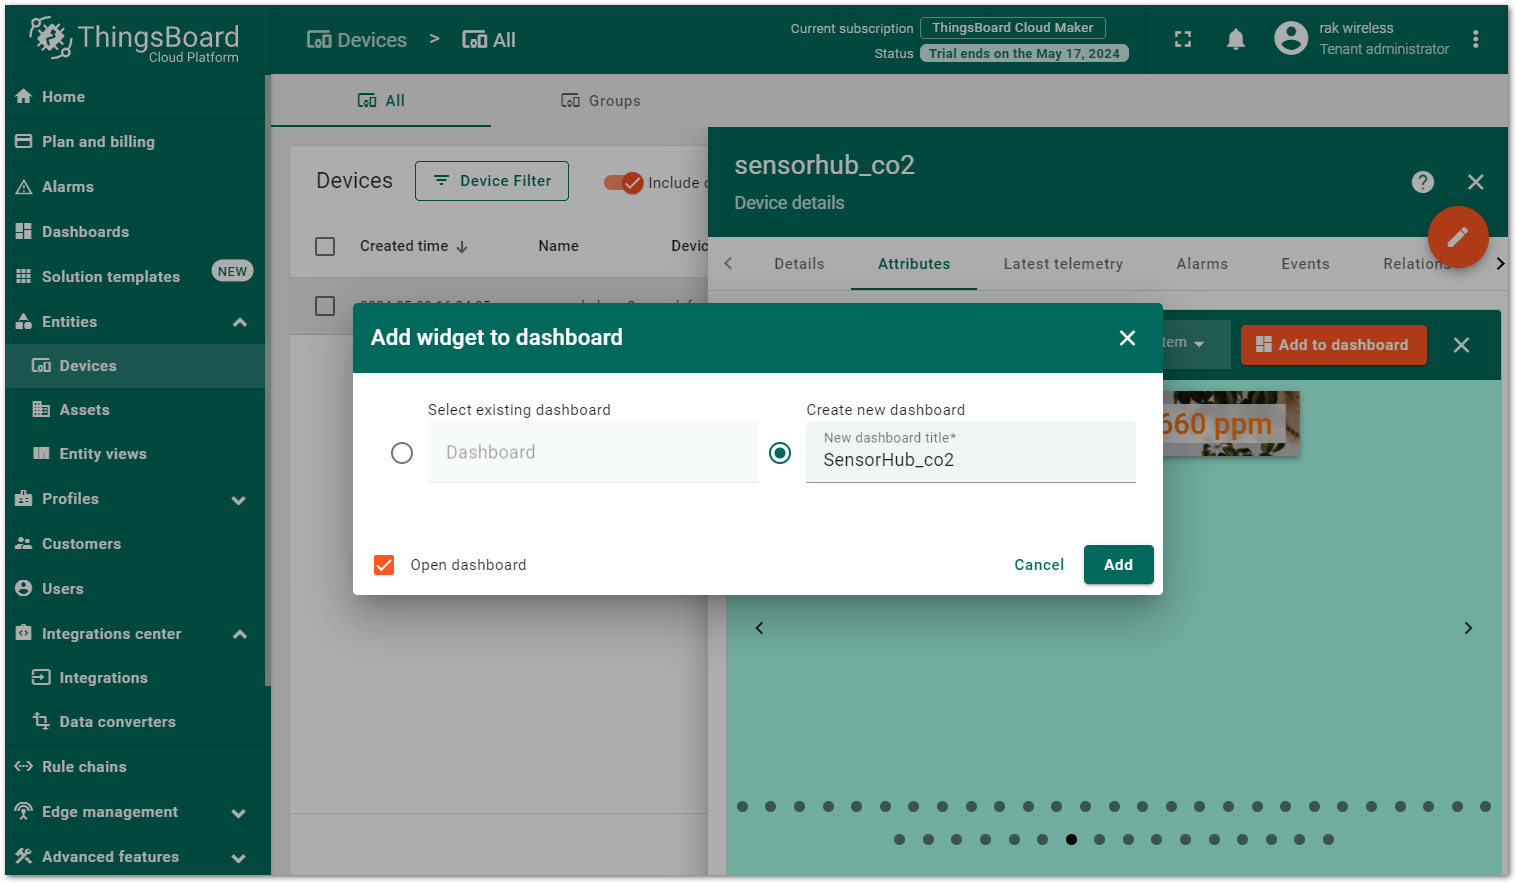Open the Details tab
1517x884 pixels.
(x=799, y=264)
